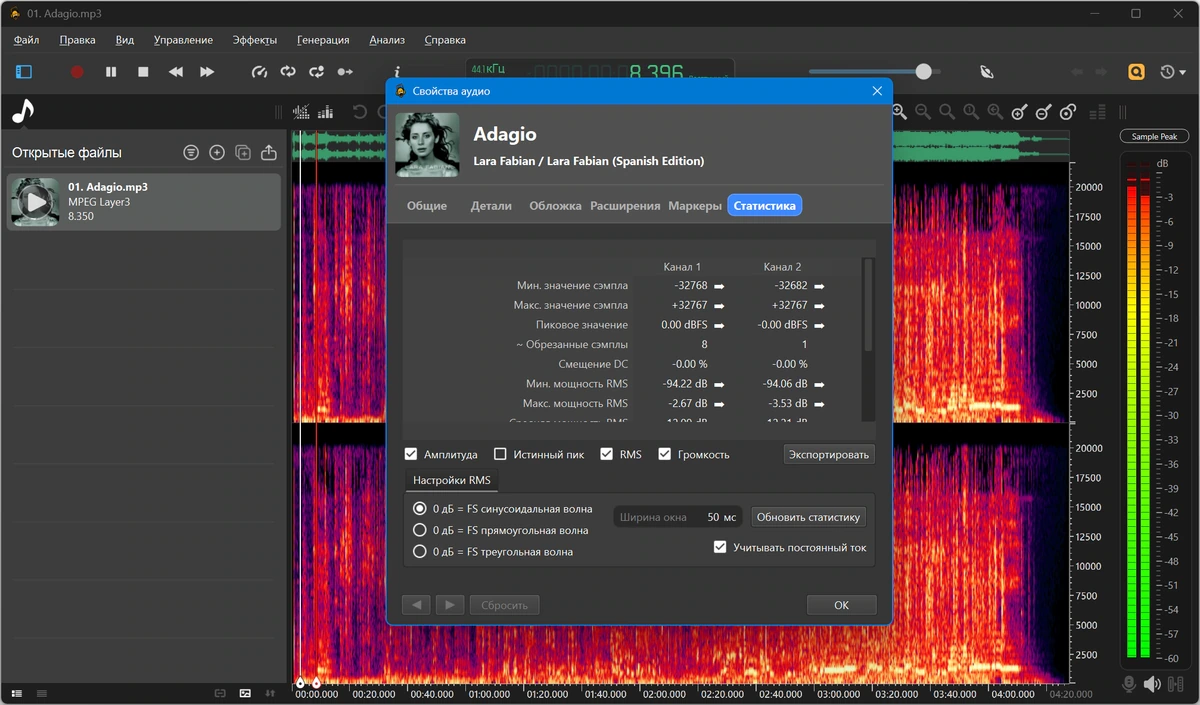Mute output using the speaker icon

[x=1152, y=684]
